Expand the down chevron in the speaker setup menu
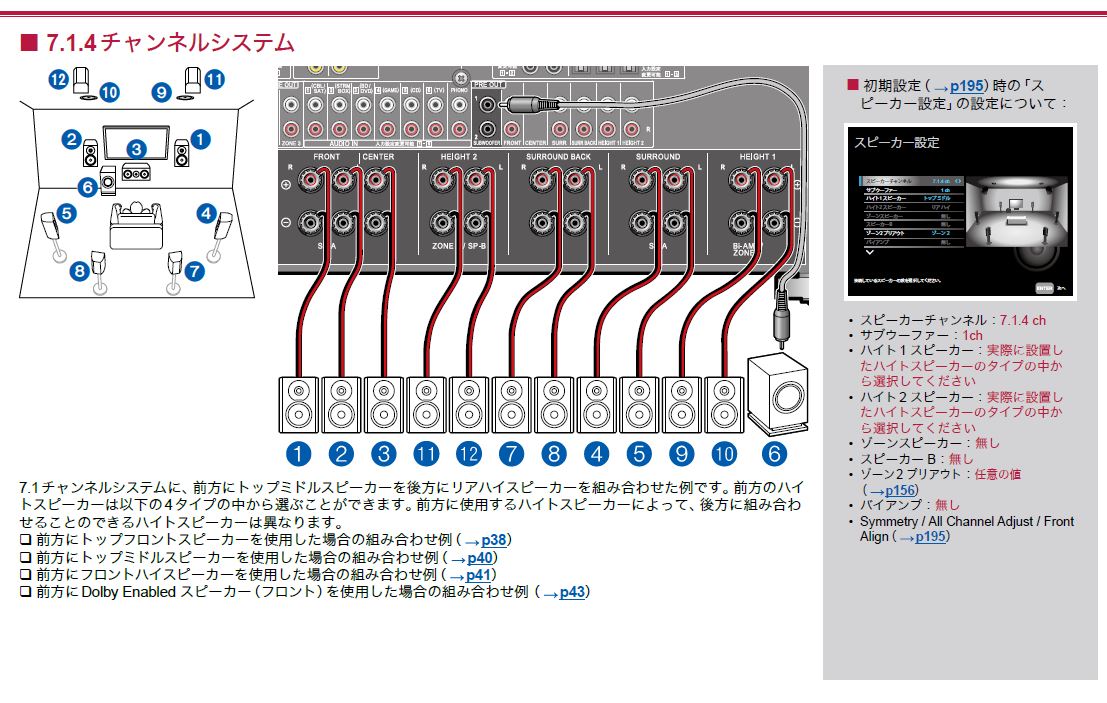Screen dimensions: 1107x703 (868, 252)
